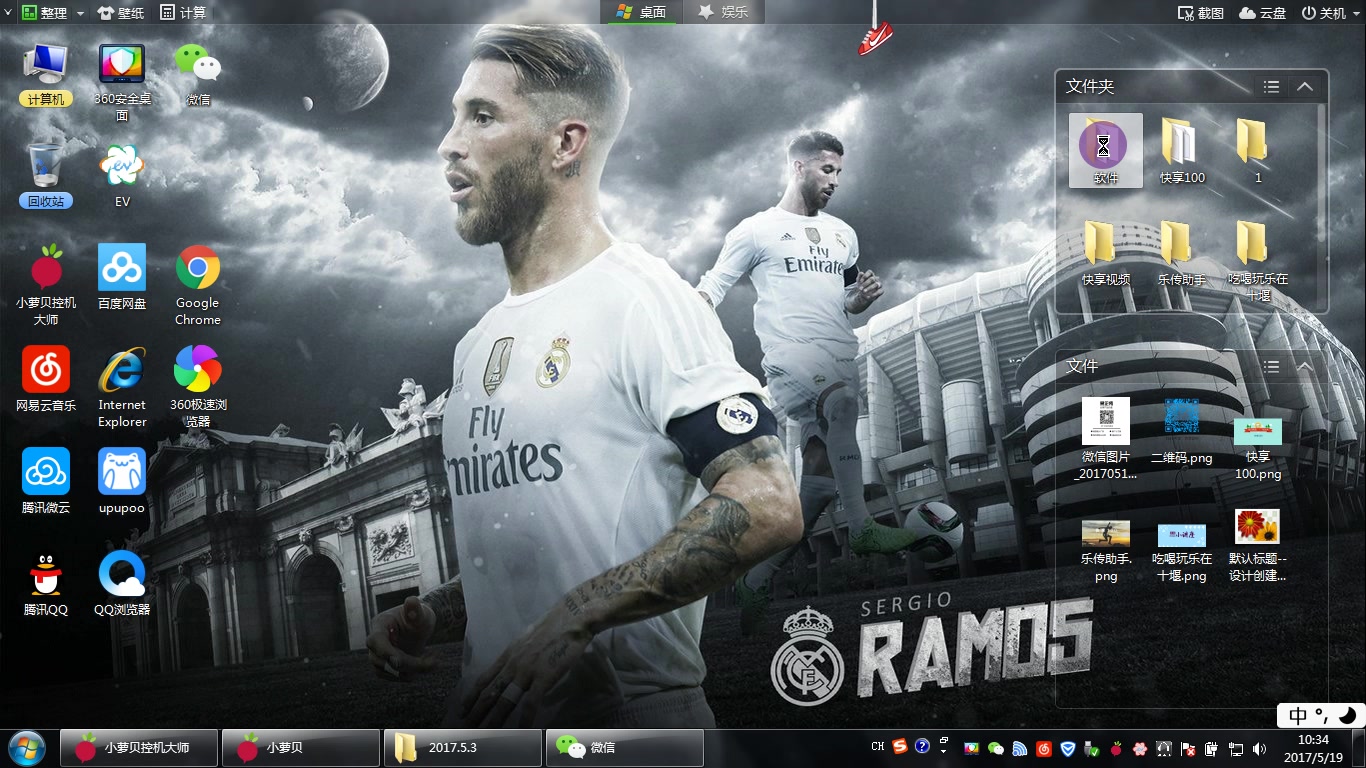Click the red sneaker pendant widget
Screen dimensions: 1366x768
coord(875,37)
